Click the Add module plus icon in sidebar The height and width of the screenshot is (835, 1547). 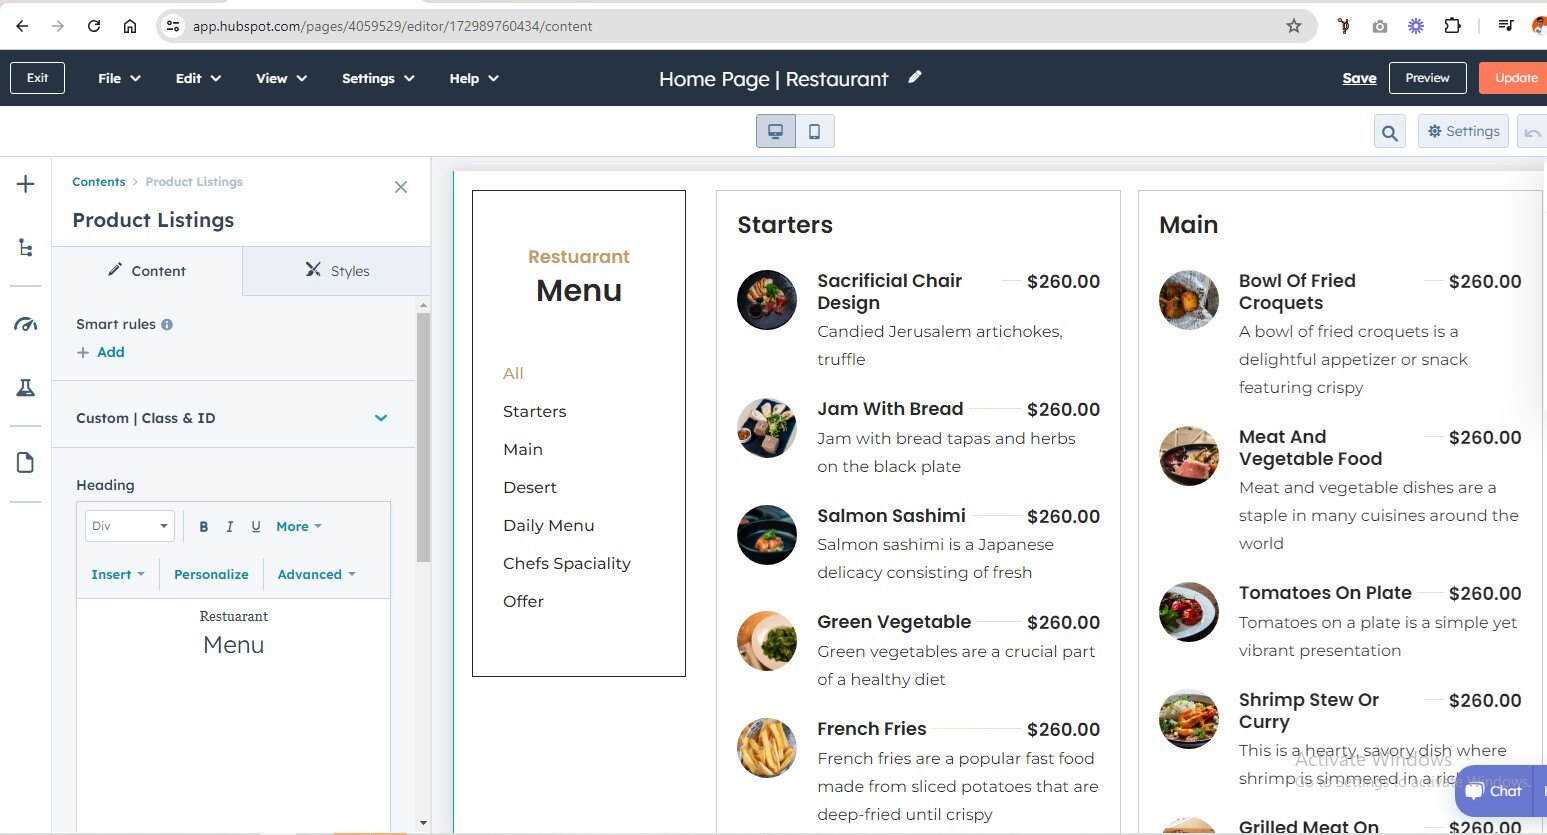click(26, 184)
